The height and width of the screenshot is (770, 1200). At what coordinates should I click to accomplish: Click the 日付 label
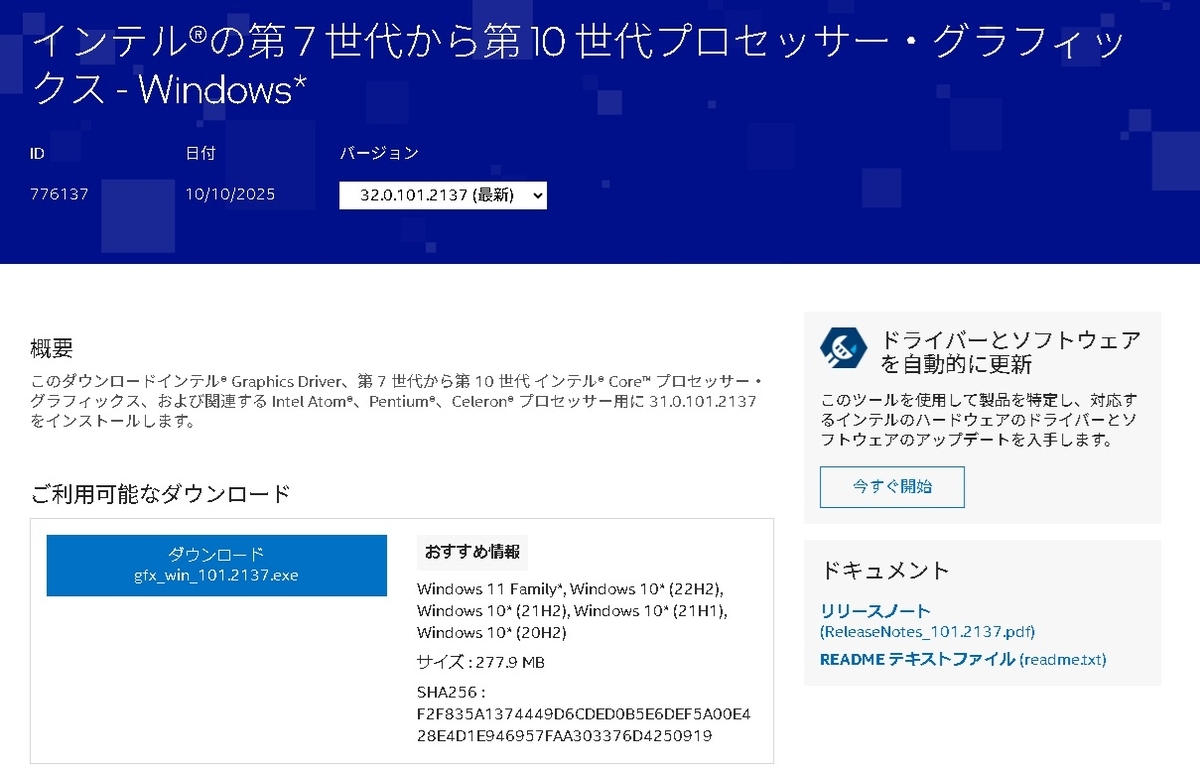(x=200, y=153)
